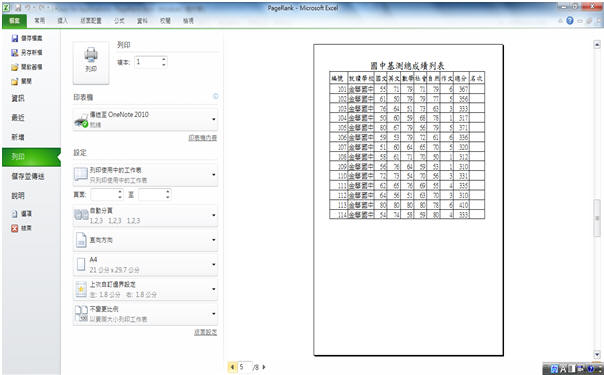Open the 印表機內容 printer properties link
The height and width of the screenshot is (375, 604).
(203, 138)
